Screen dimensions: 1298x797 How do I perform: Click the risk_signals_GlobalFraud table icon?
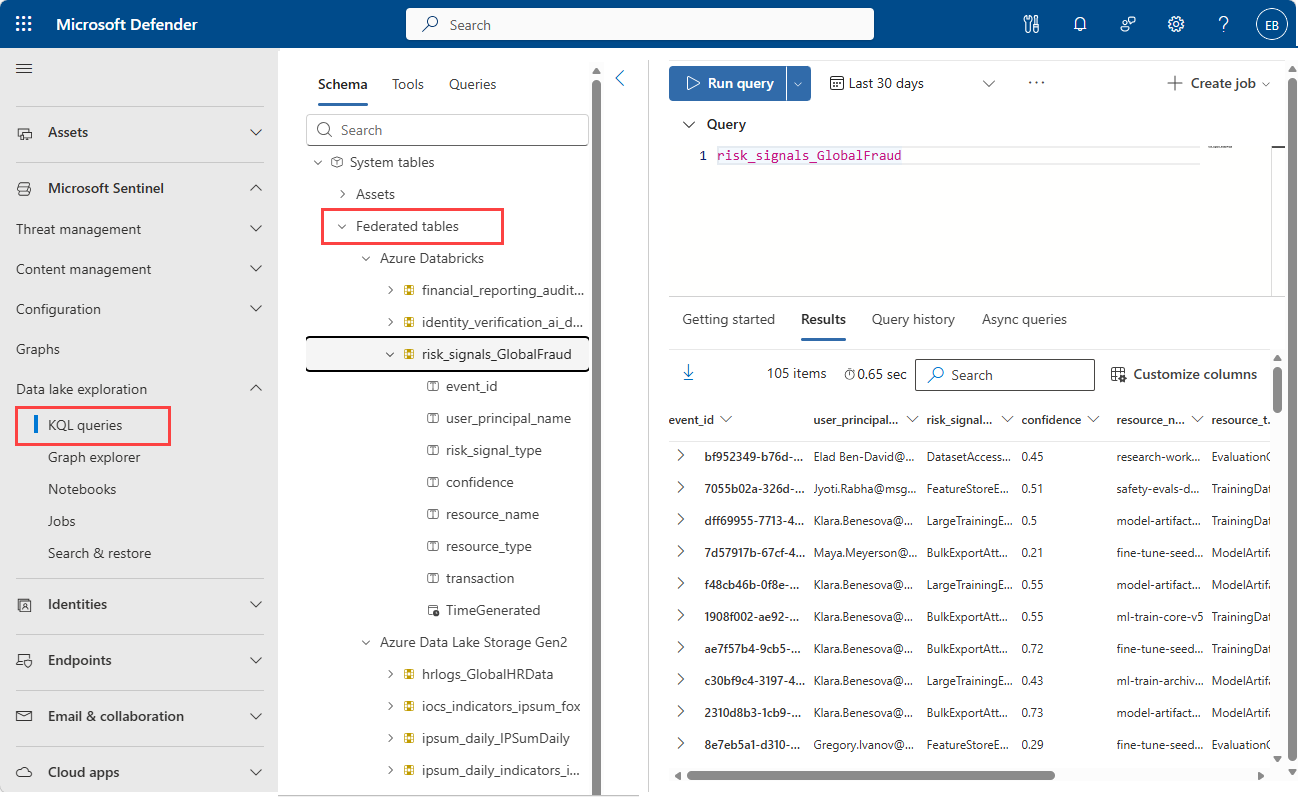[x=408, y=354]
